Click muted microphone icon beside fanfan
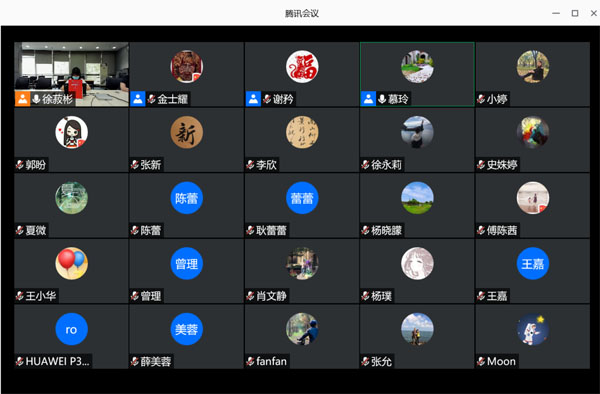This screenshot has height=394, width=600. point(250,361)
